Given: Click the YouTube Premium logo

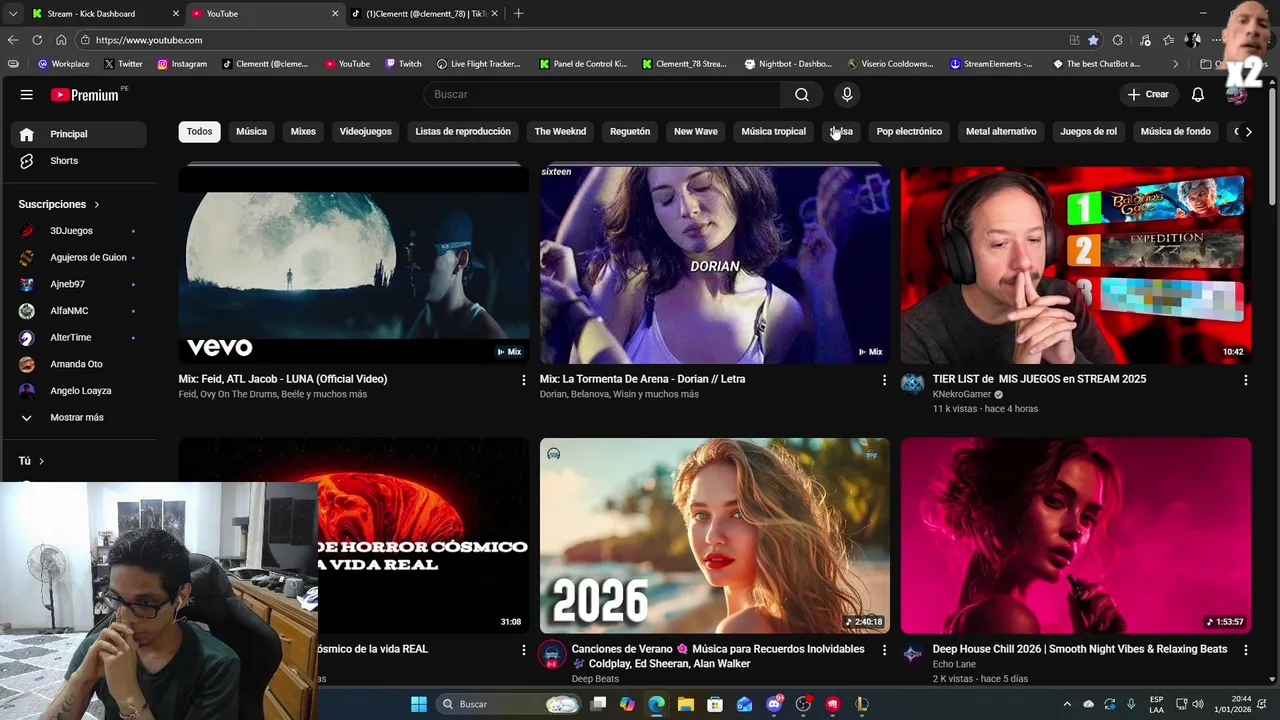Looking at the screenshot, I should (85, 95).
